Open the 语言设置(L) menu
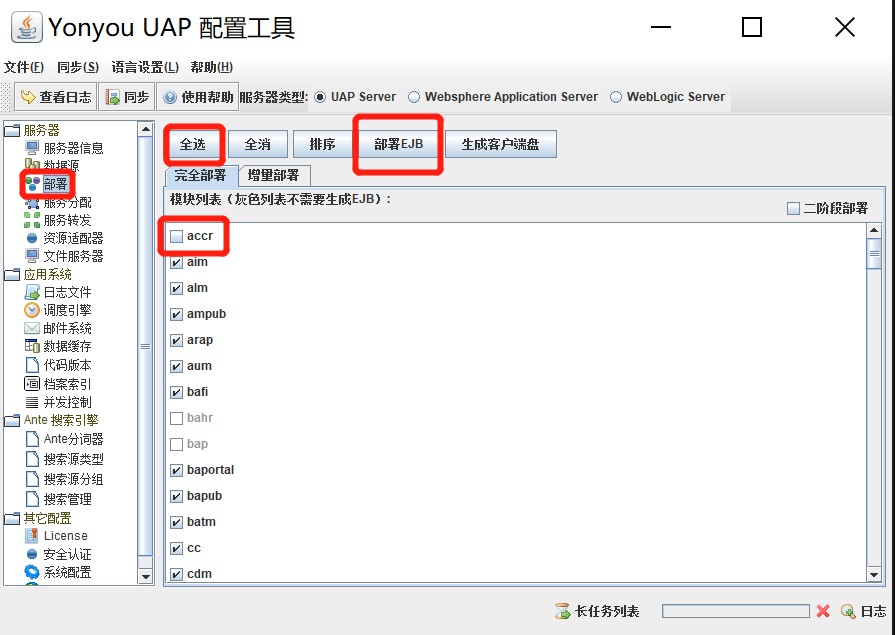 tap(145, 67)
